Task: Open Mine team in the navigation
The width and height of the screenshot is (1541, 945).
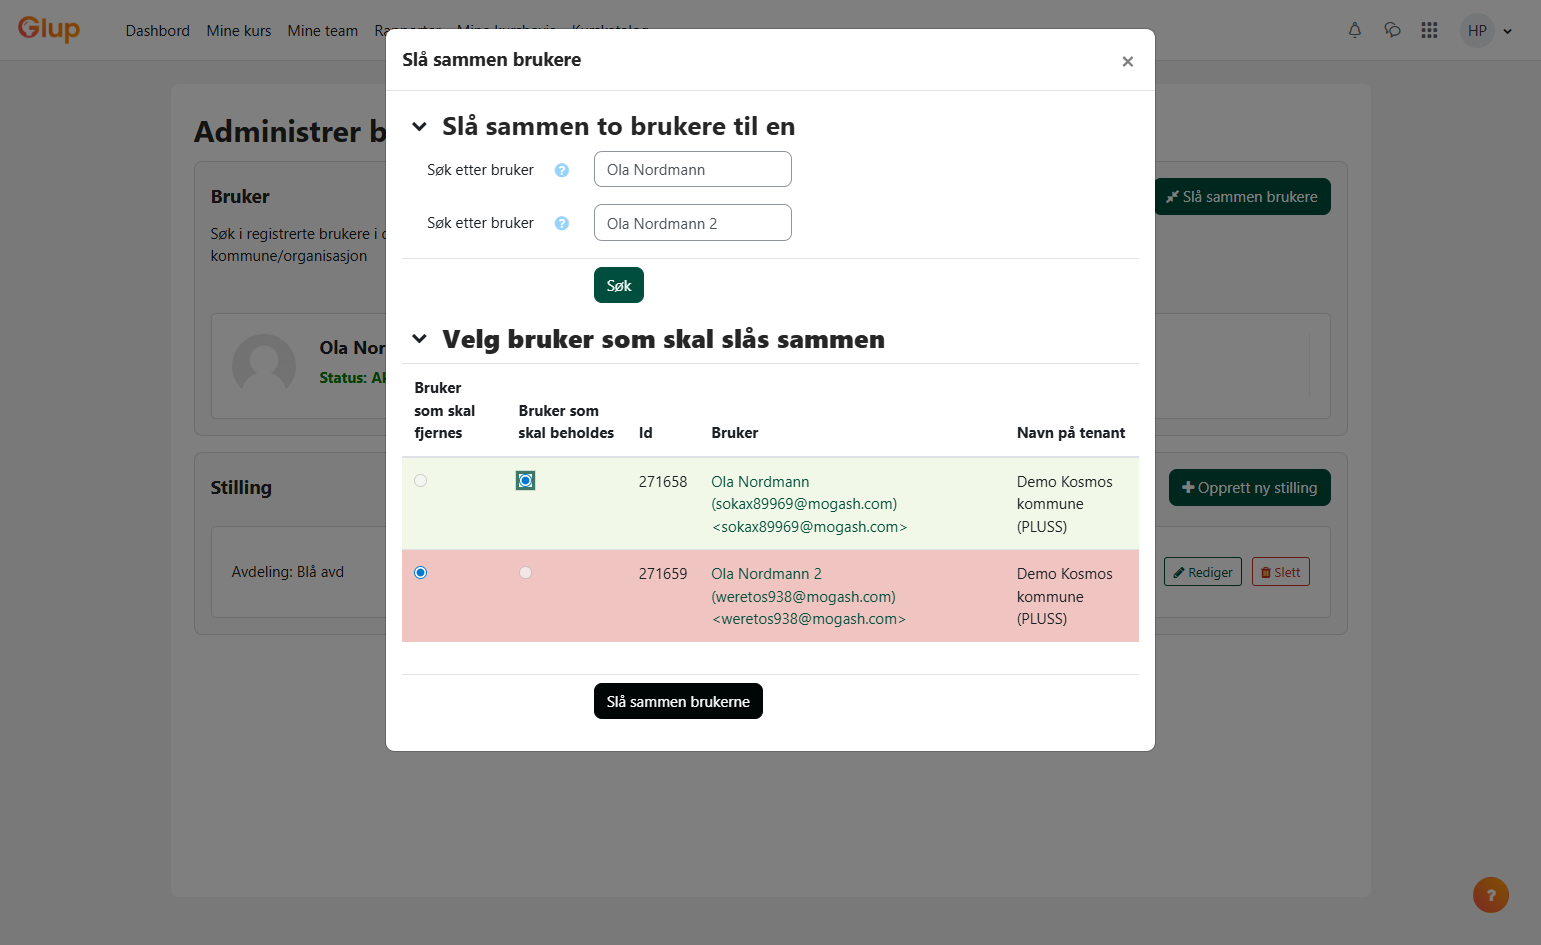Action: pyautogui.click(x=323, y=31)
